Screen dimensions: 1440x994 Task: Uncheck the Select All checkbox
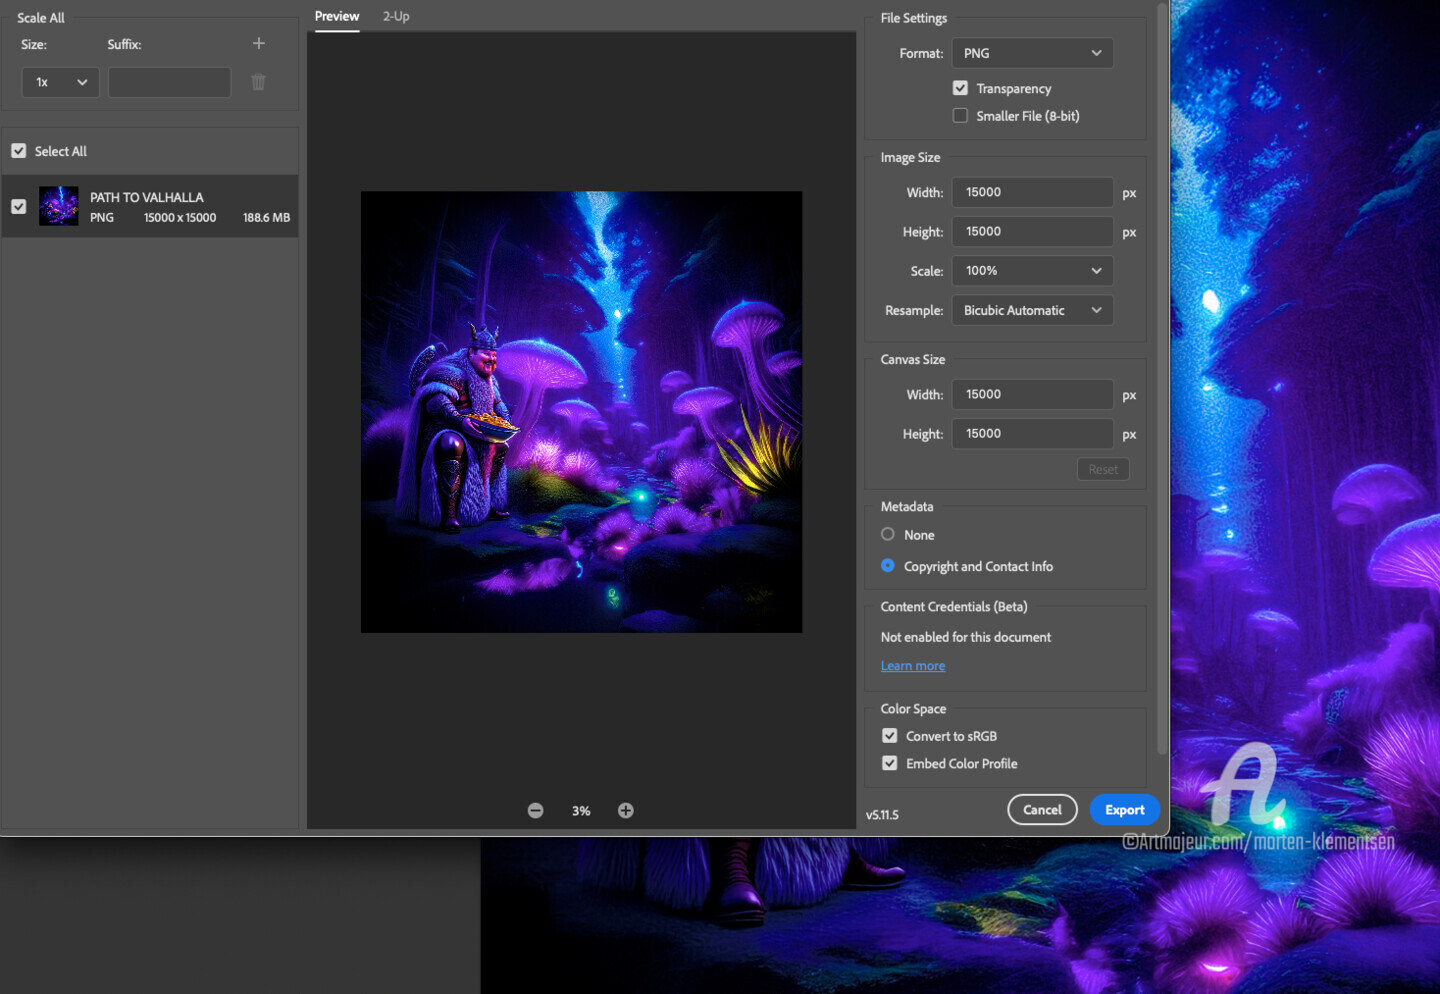[19, 151]
